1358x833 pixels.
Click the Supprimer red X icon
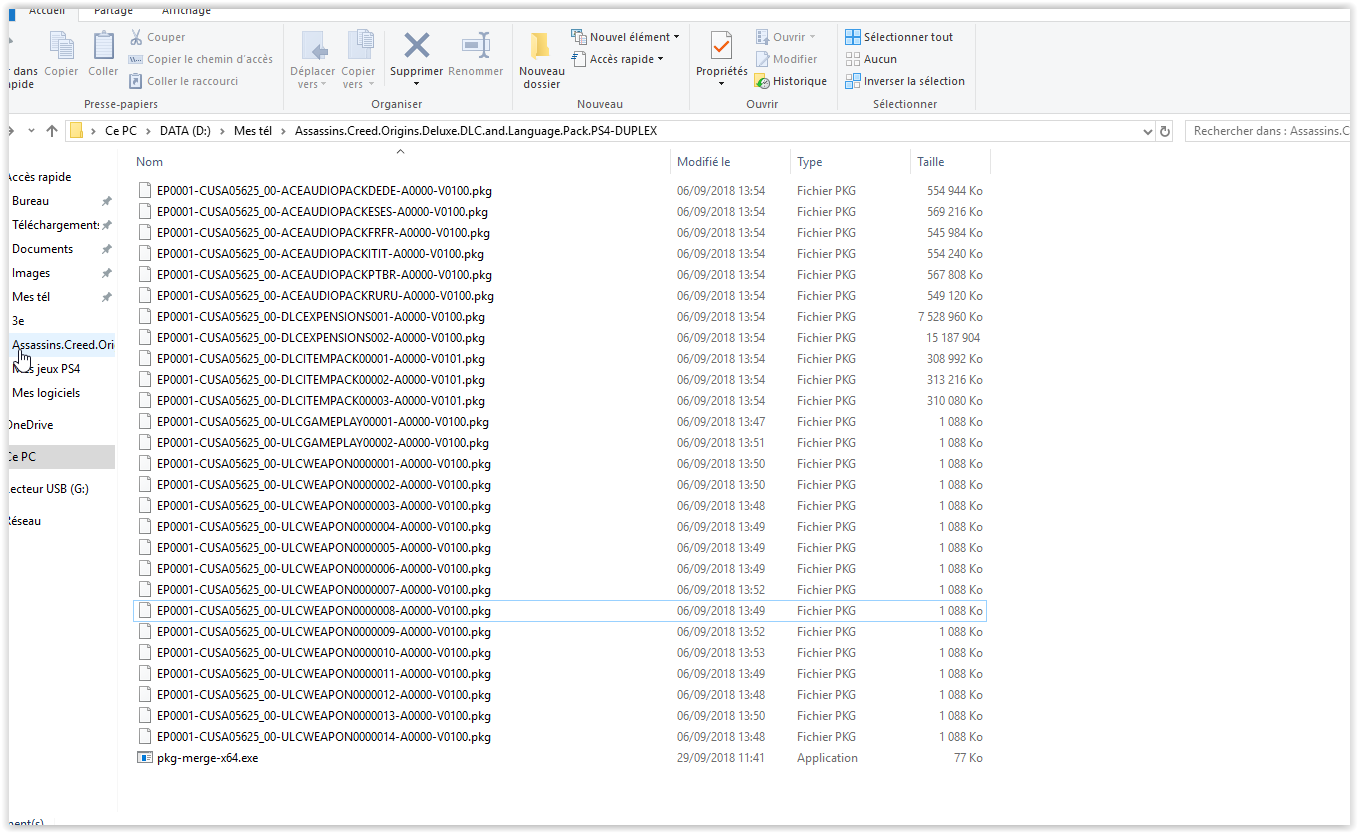[x=416, y=46]
